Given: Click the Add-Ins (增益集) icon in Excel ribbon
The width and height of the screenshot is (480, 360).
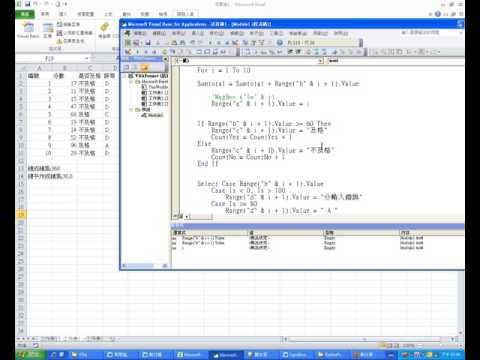Looking at the screenshot, I should coord(105,29).
